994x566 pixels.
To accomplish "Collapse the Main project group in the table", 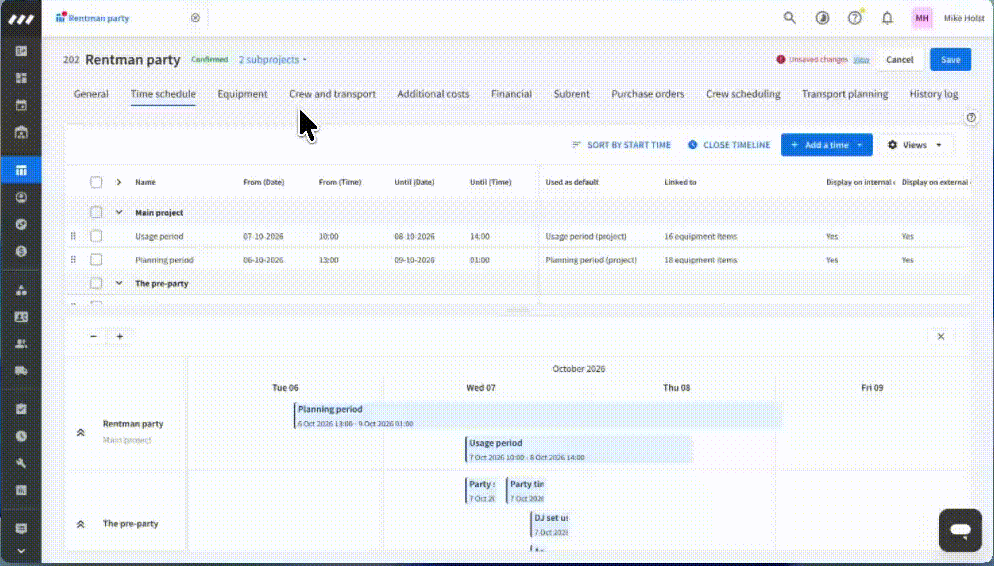I will coord(119,212).
